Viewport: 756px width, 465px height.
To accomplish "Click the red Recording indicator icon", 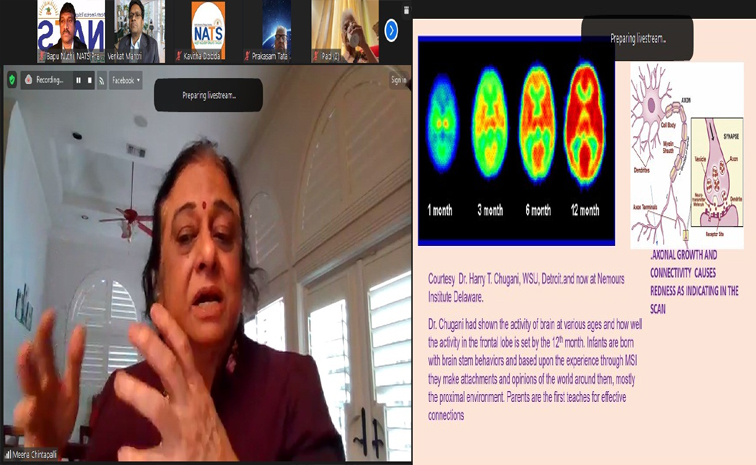I will click(29, 80).
